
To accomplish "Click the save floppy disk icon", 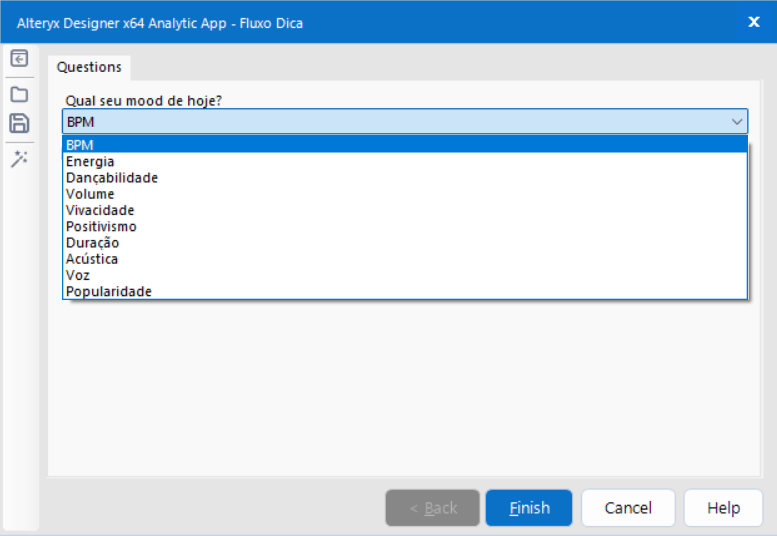I will [19, 123].
